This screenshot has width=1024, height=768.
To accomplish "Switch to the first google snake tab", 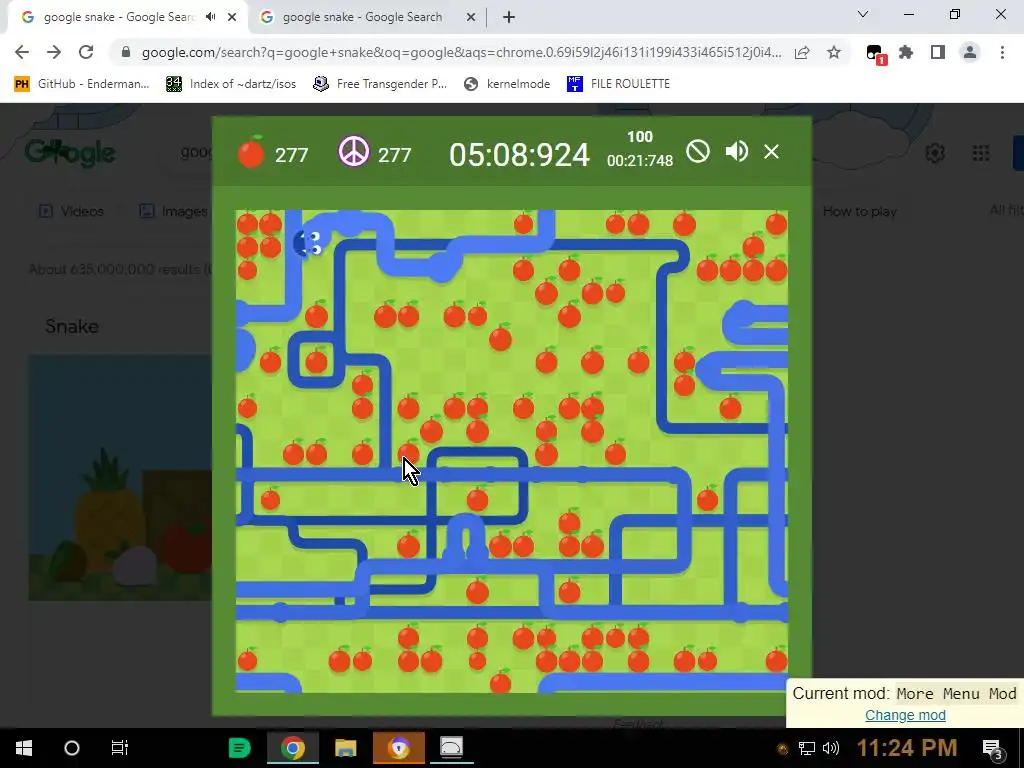I will pos(118,17).
